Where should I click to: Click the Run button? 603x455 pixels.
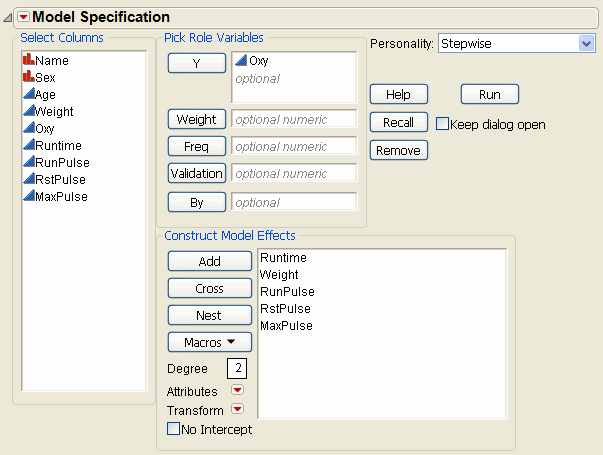point(489,94)
